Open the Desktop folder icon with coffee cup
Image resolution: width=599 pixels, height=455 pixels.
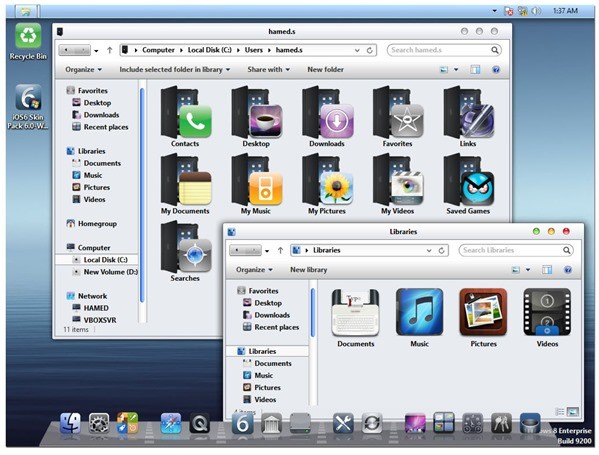point(257,112)
